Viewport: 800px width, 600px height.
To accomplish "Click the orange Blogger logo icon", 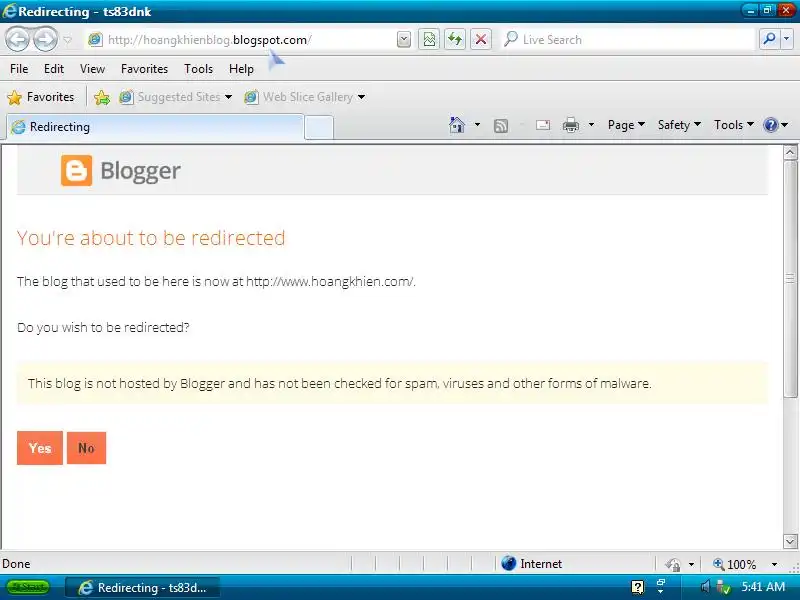I will point(77,170).
